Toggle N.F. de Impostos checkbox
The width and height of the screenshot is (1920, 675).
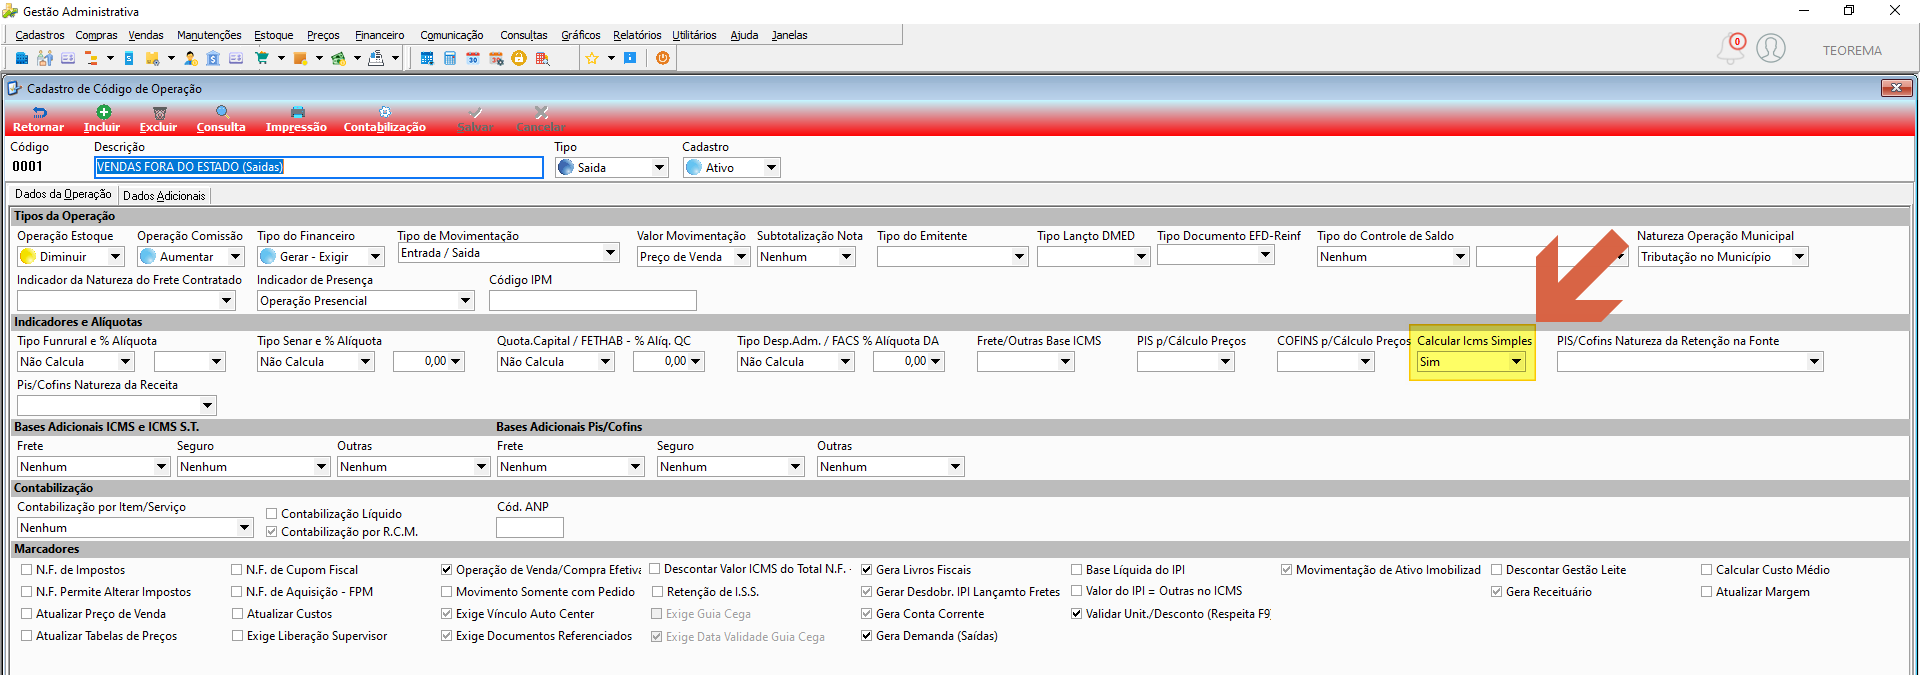tap(27, 570)
